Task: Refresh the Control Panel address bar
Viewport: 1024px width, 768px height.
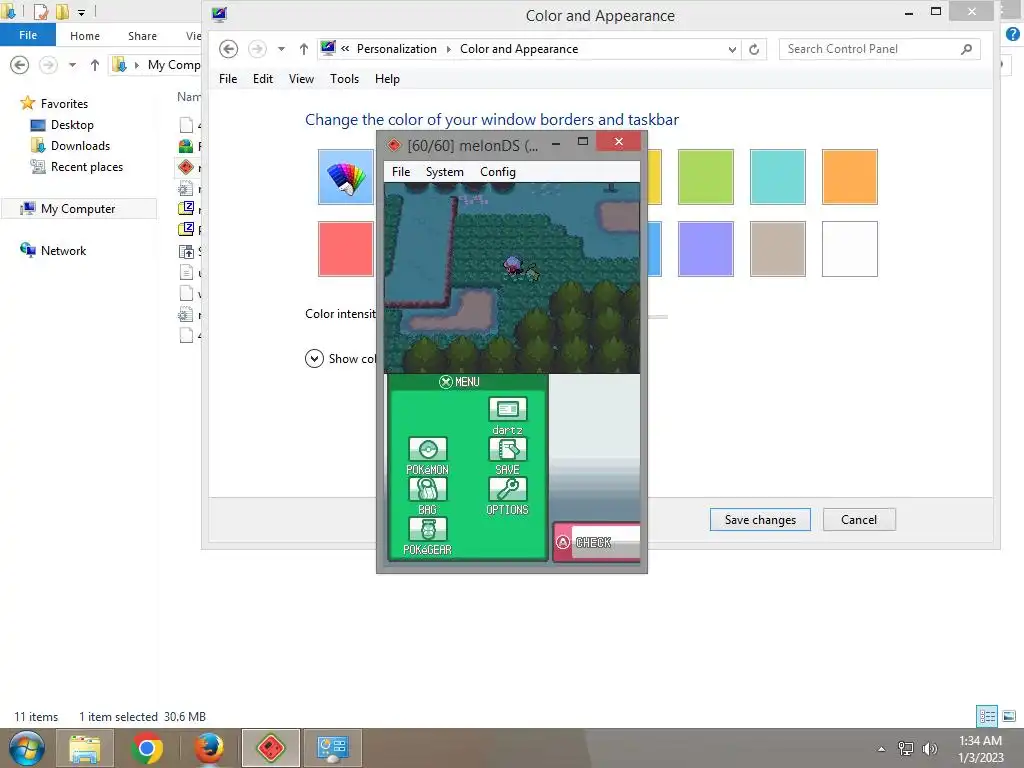Action: click(x=754, y=49)
